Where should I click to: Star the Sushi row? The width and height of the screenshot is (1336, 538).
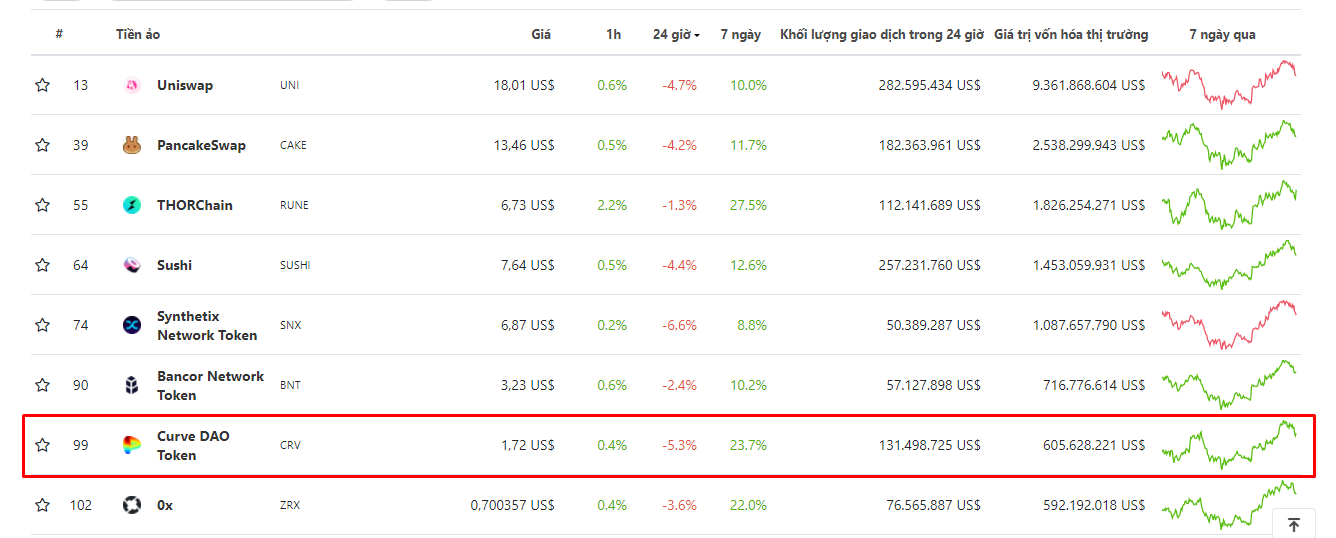(42, 265)
